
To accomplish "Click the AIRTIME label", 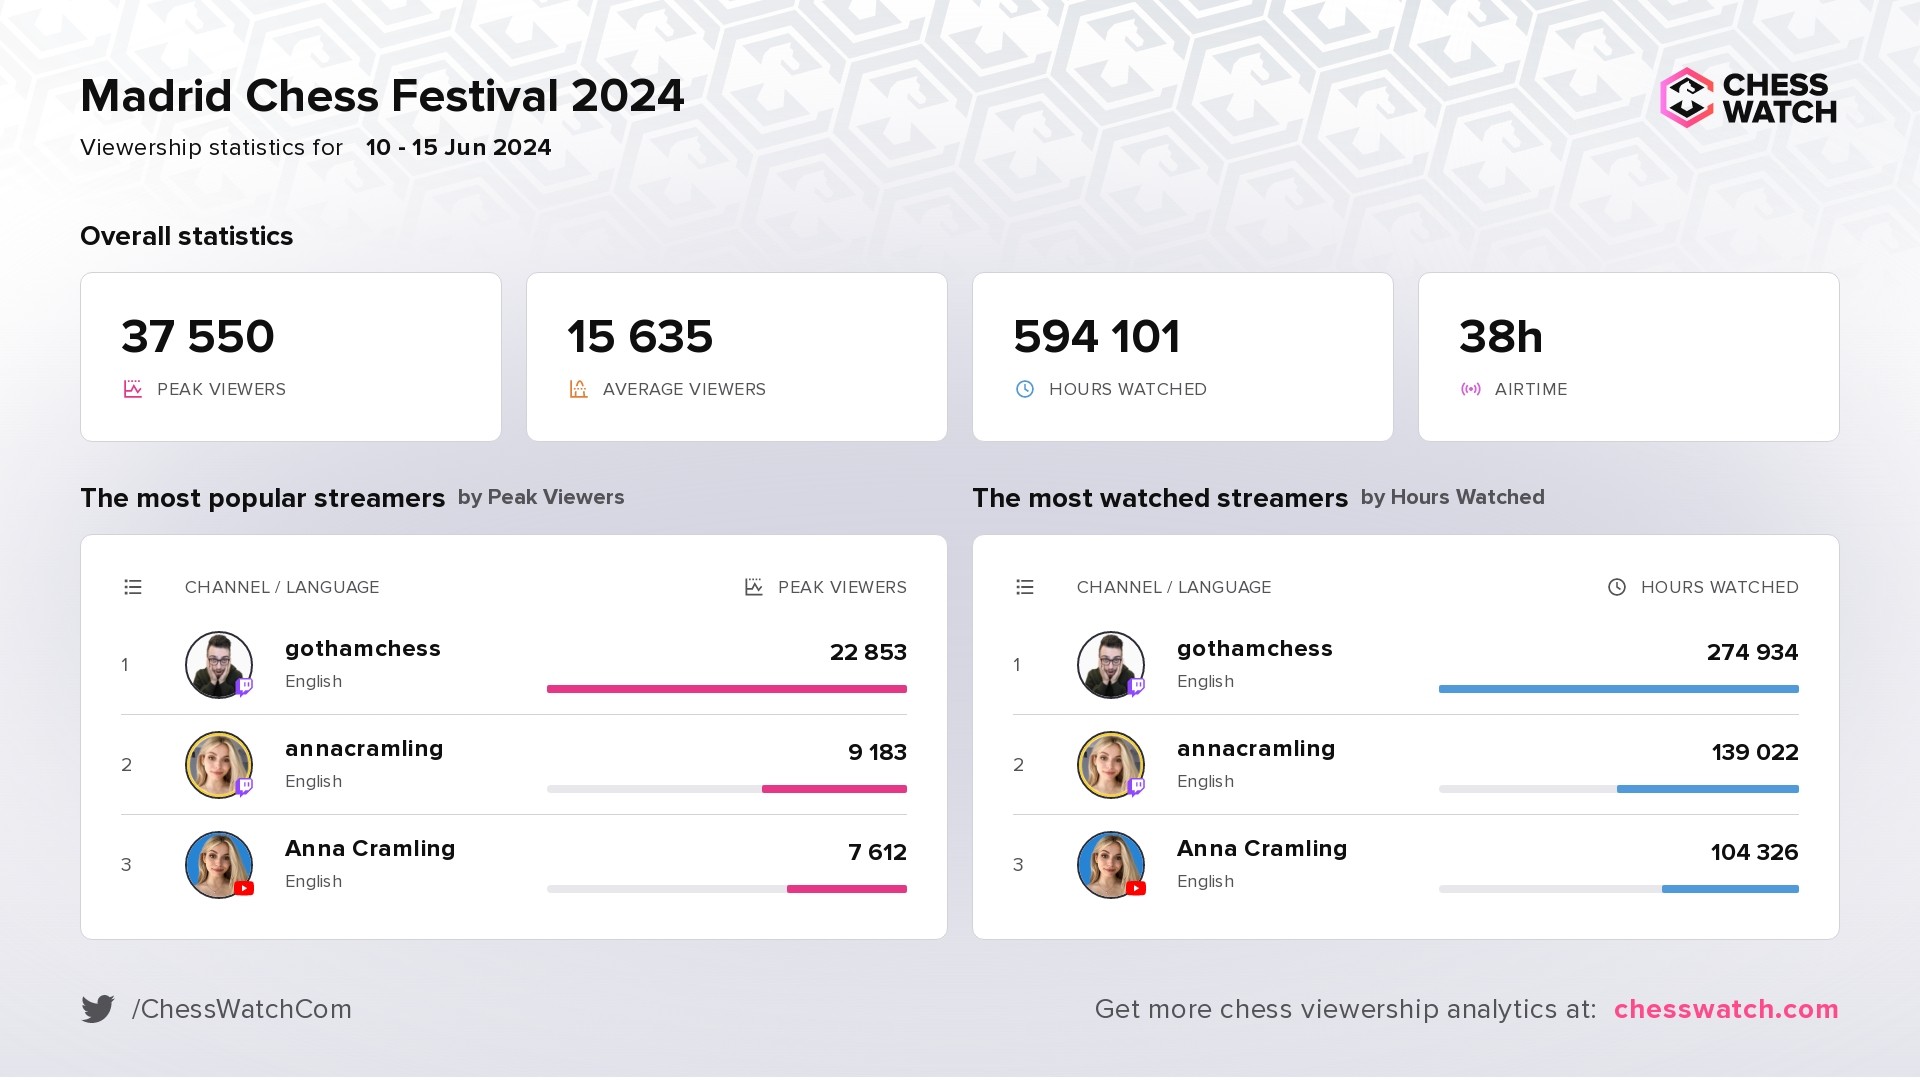I will pos(1531,389).
